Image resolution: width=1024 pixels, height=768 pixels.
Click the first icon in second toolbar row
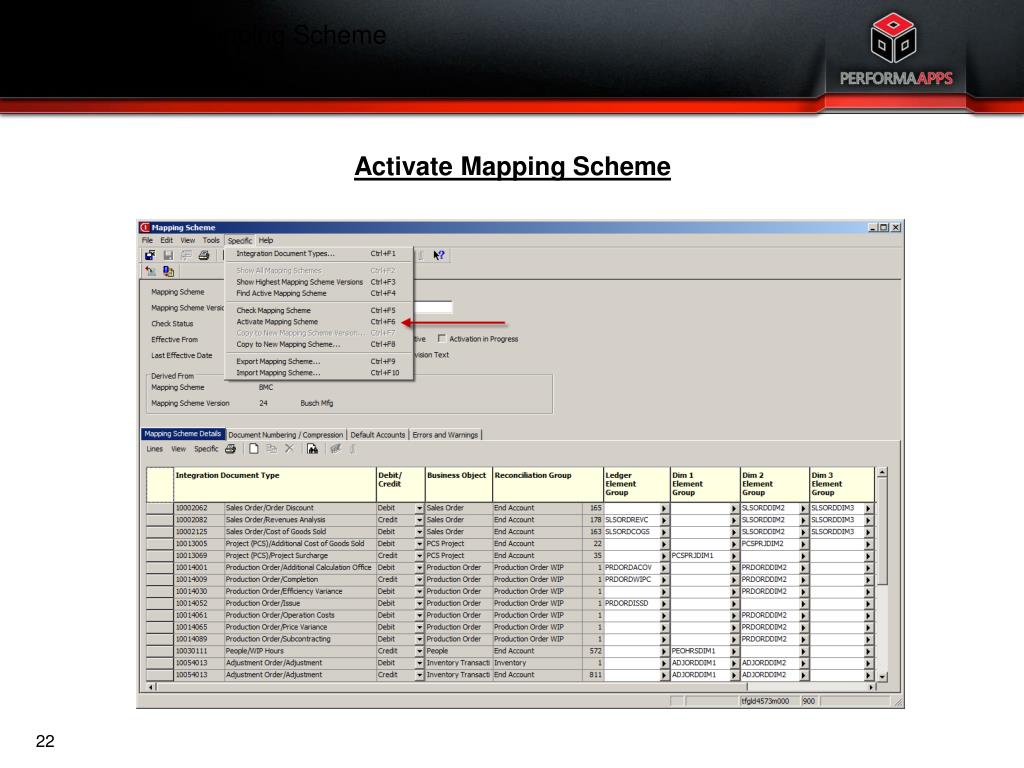[151, 271]
